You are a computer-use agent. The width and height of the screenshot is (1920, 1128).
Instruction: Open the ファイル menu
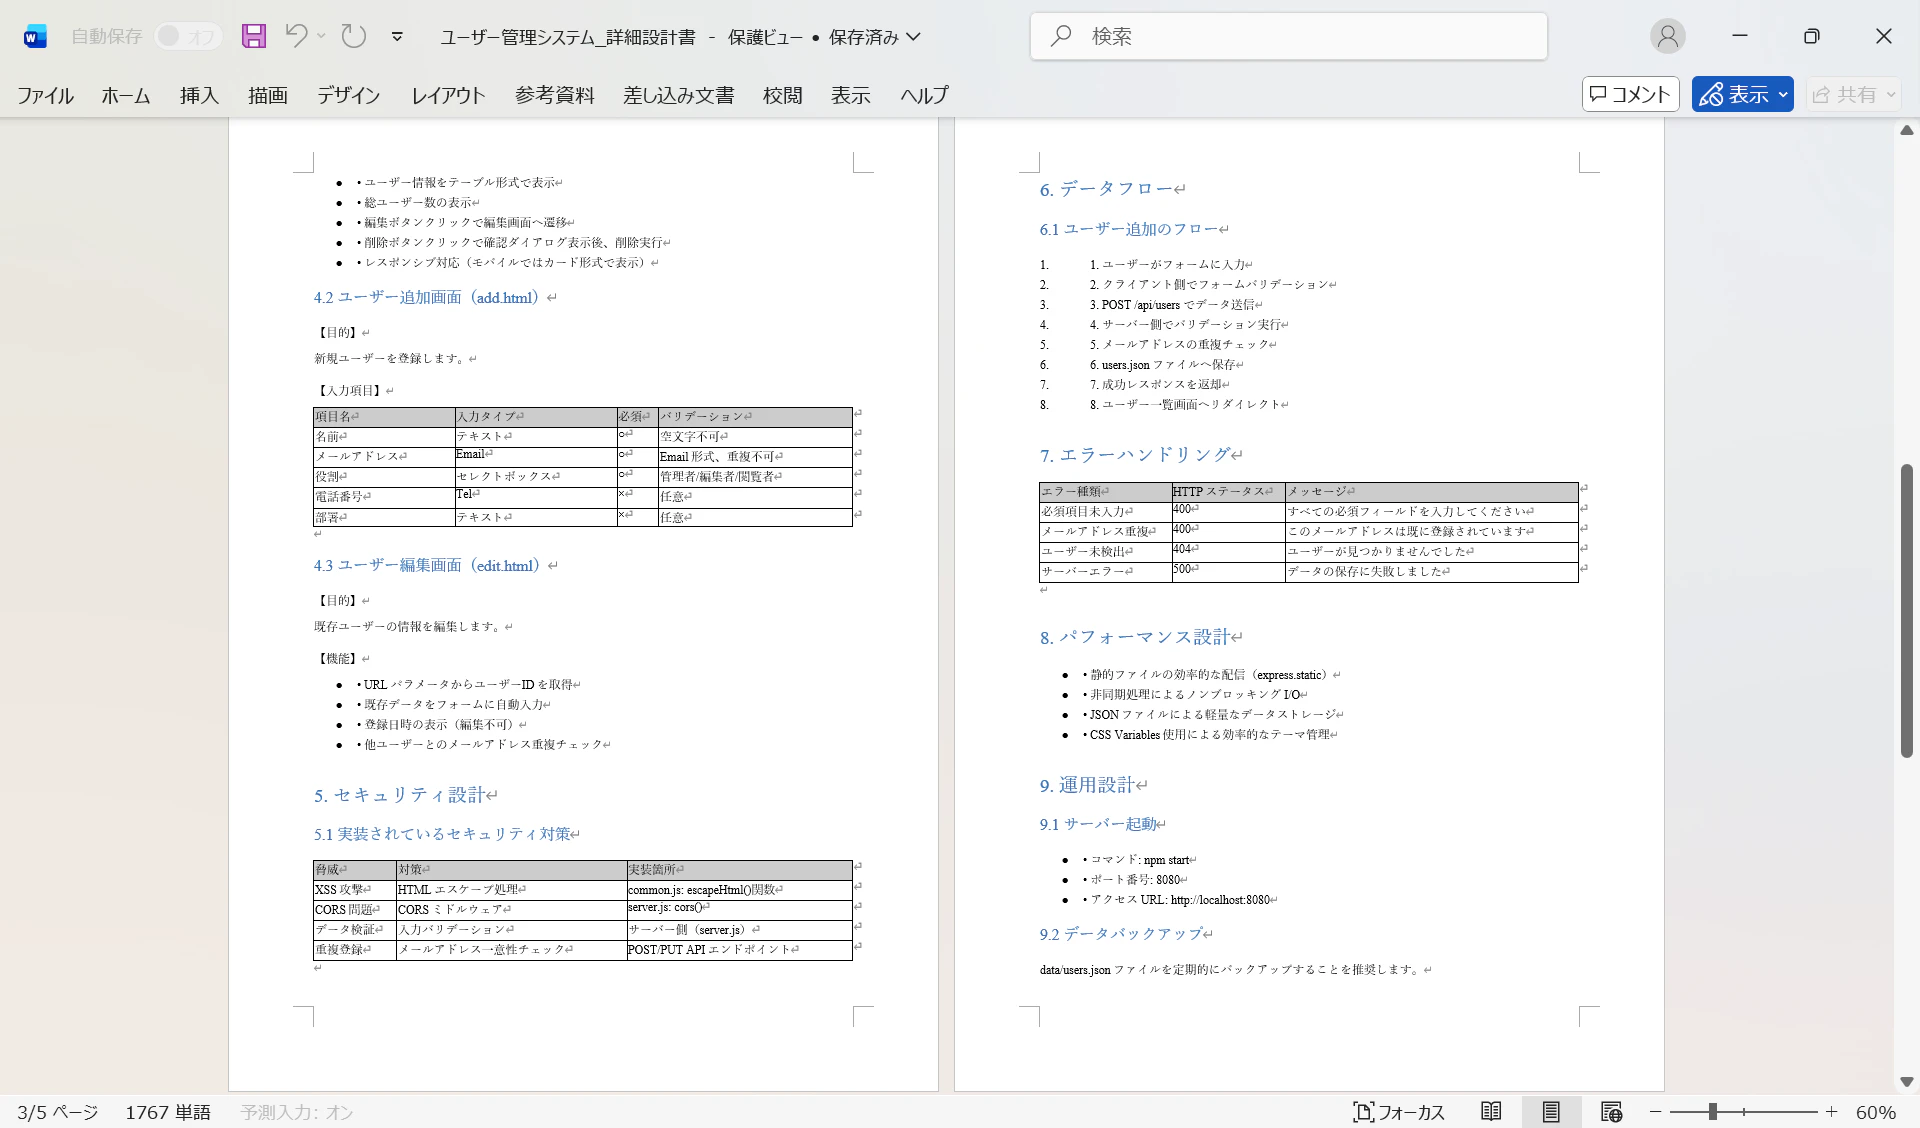(x=45, y=95)
